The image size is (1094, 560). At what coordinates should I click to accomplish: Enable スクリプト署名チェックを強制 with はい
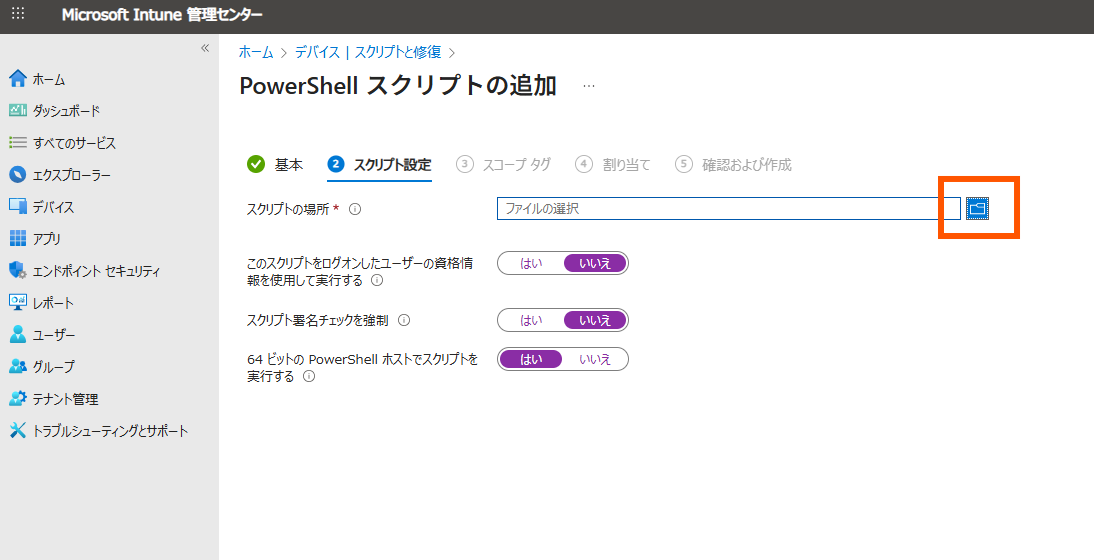click(531, 320)
